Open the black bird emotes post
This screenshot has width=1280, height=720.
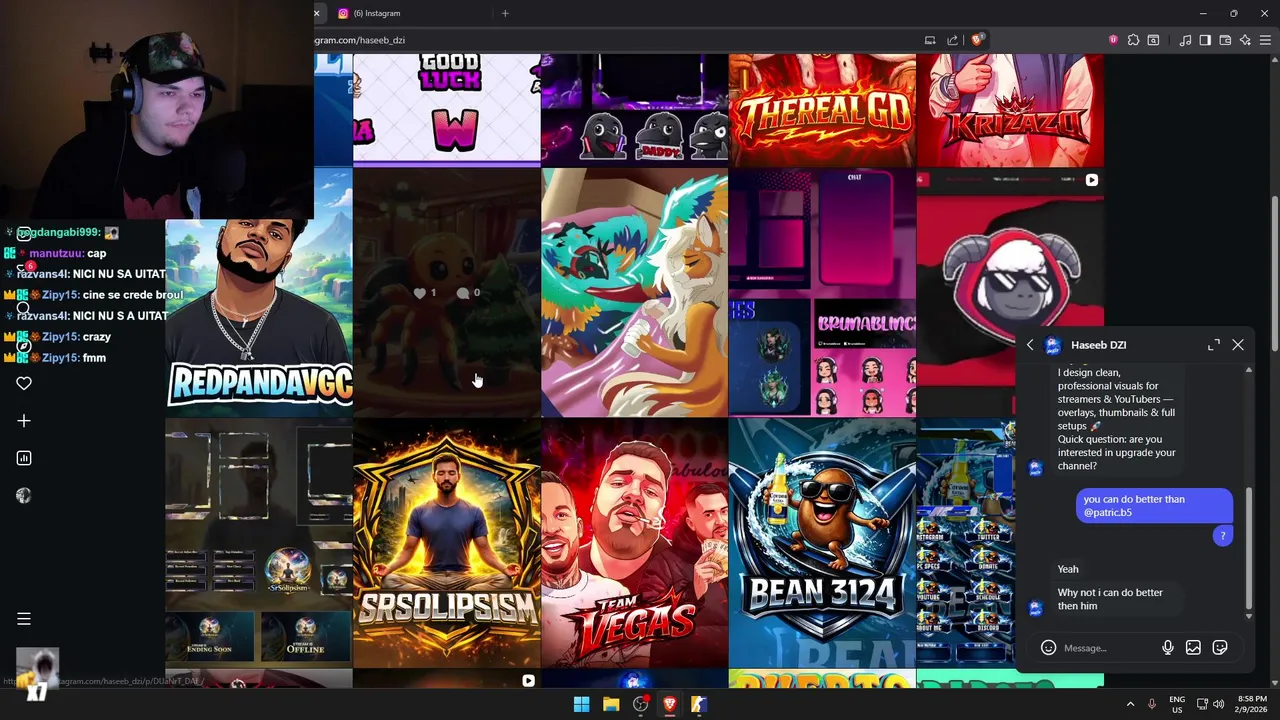(x=634, y=110)
